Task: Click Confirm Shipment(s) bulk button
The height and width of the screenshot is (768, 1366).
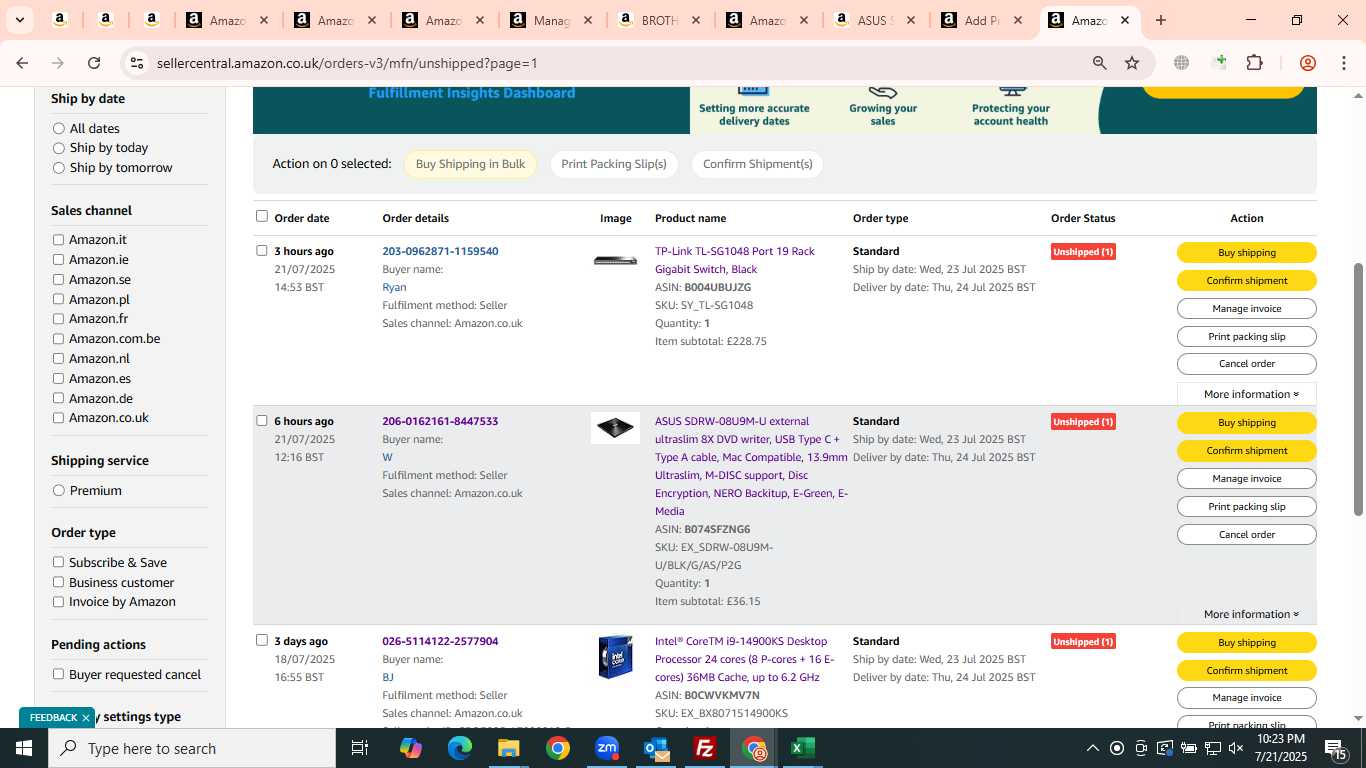Action: 757,164
